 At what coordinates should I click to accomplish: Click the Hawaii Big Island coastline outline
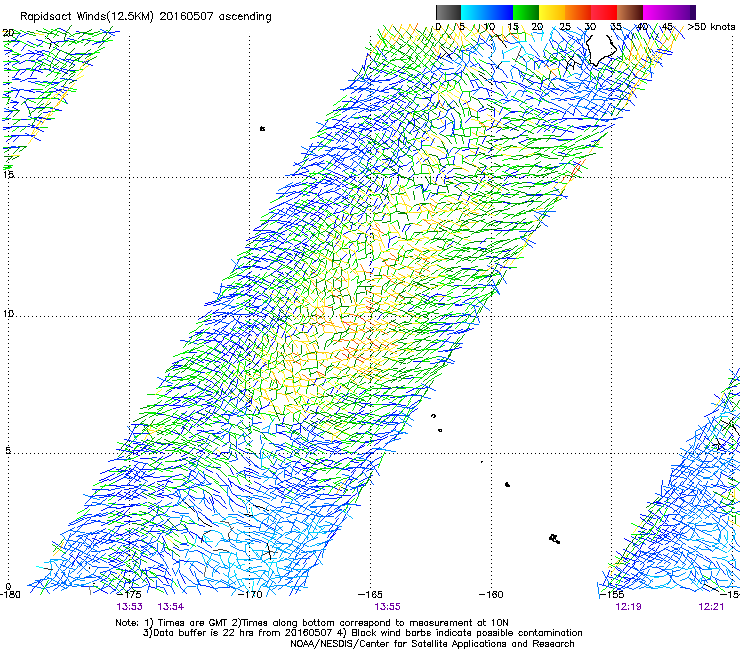601,50
